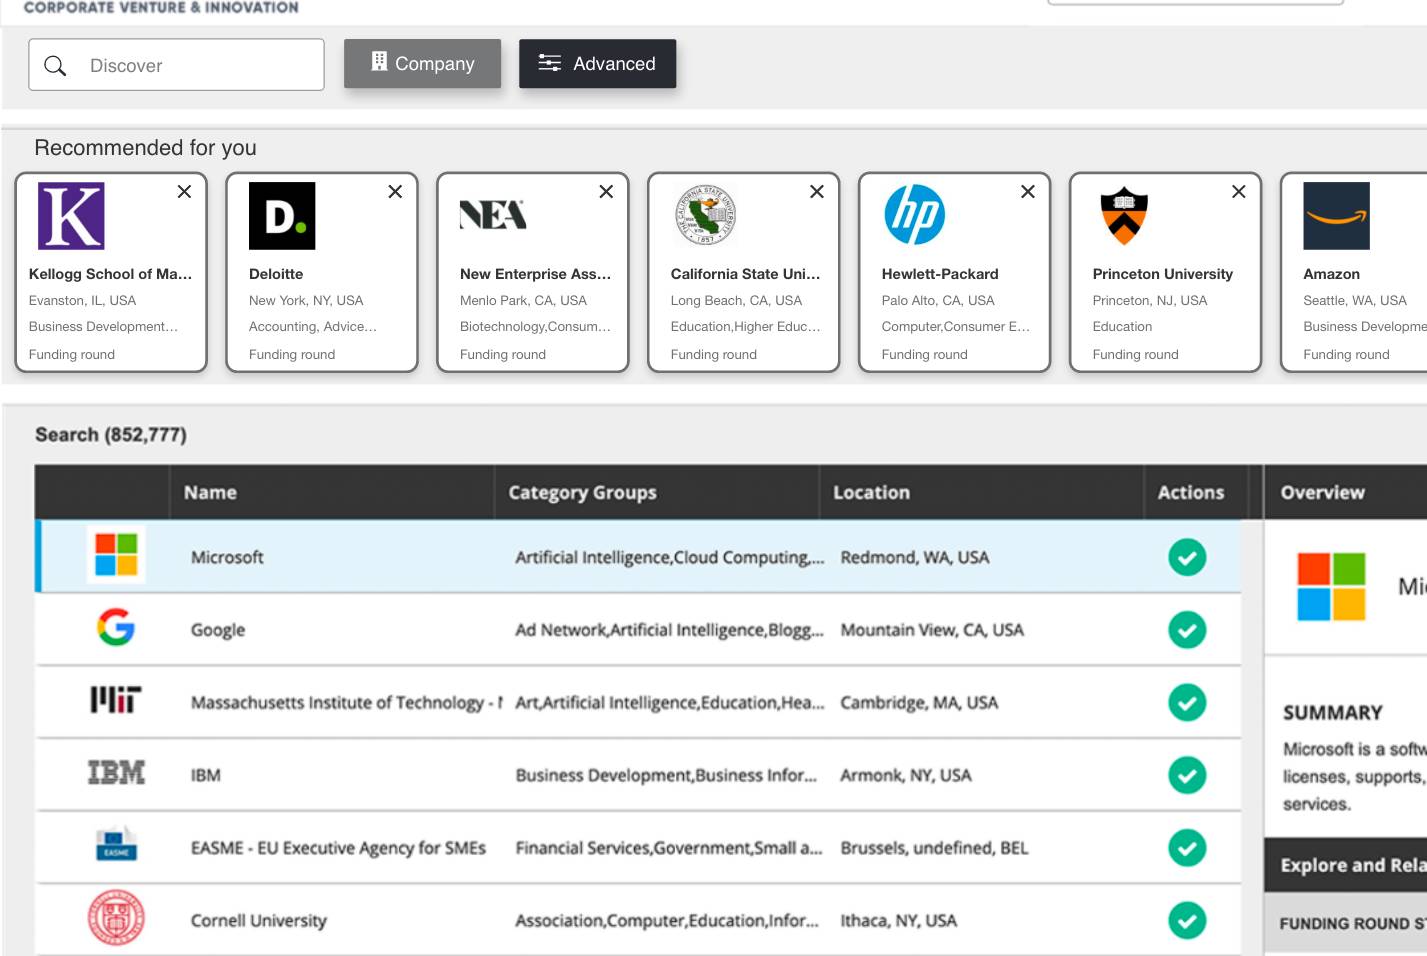Open the Amazon logo thumbnail
Image resolution: width=1427 pixels, height=956 pixels.
tap(1337, 216)
